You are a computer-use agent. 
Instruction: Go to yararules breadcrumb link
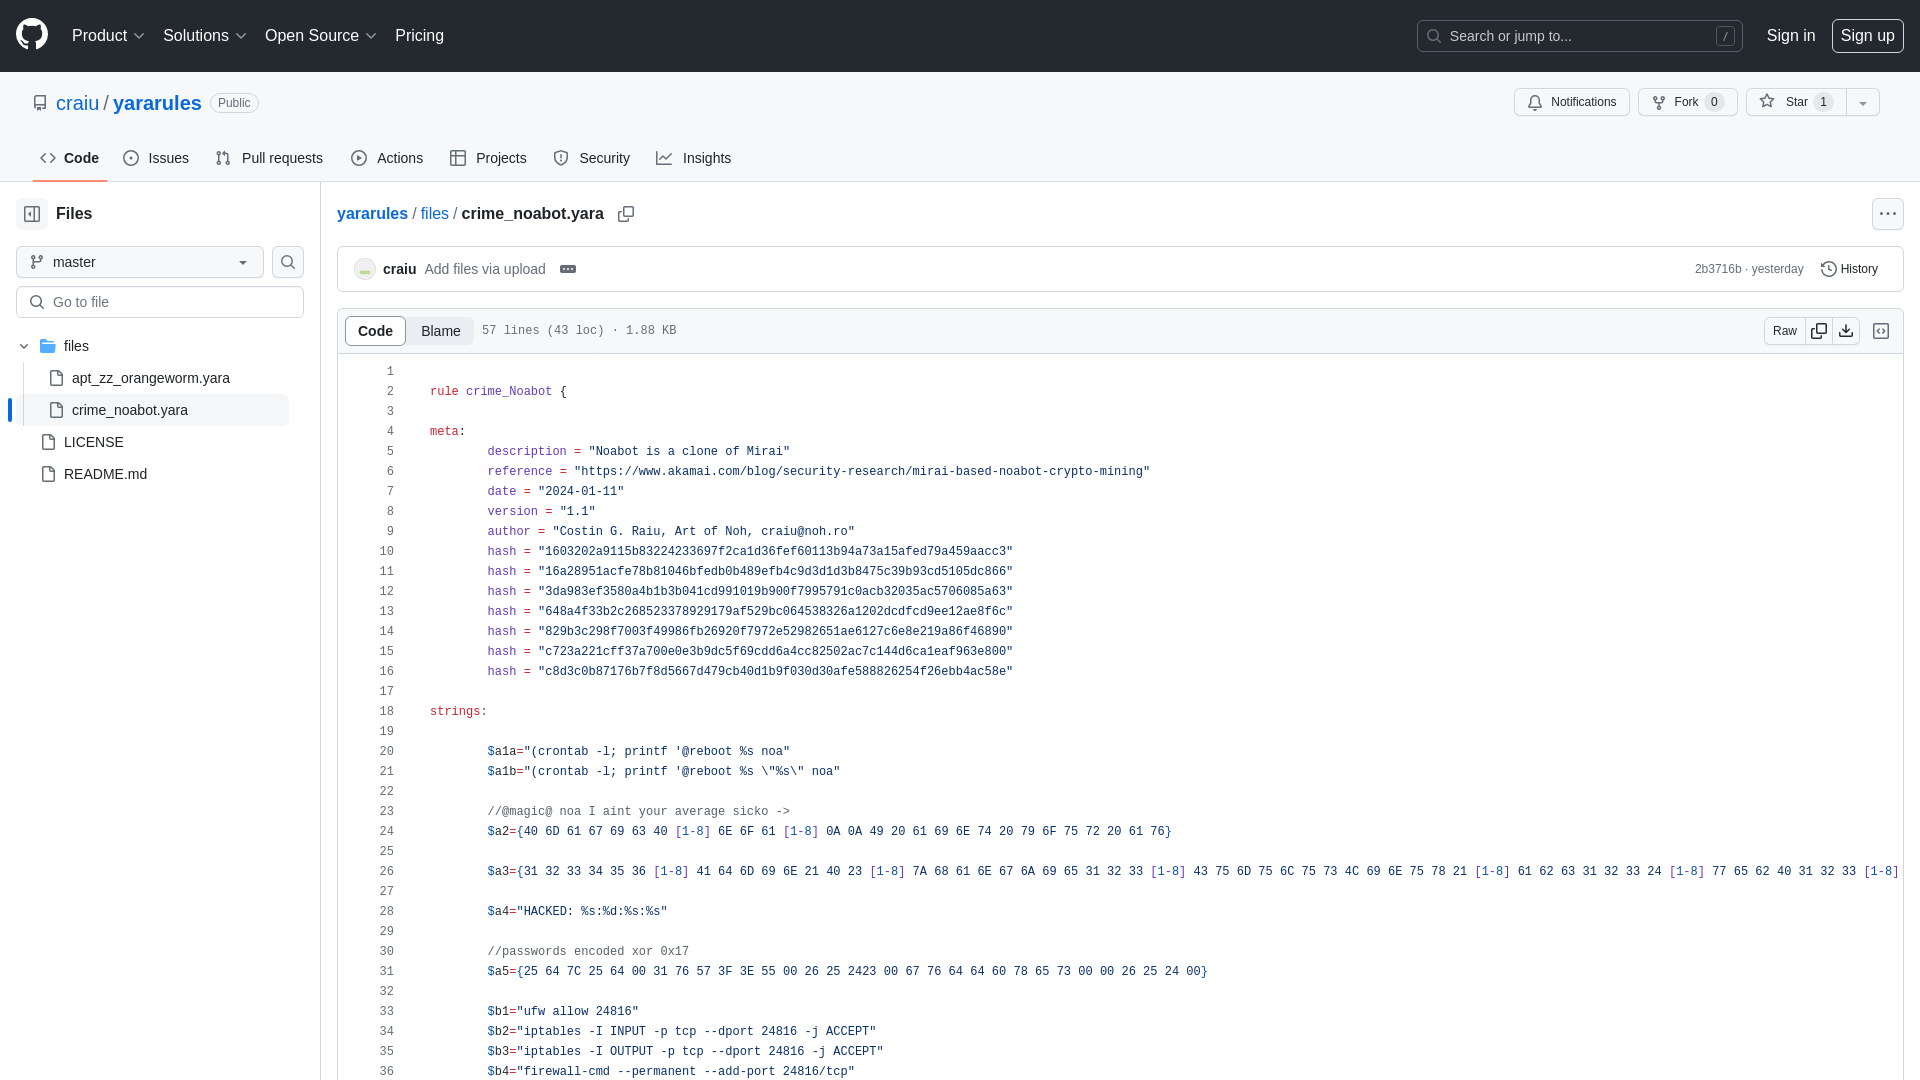[372, 214]
